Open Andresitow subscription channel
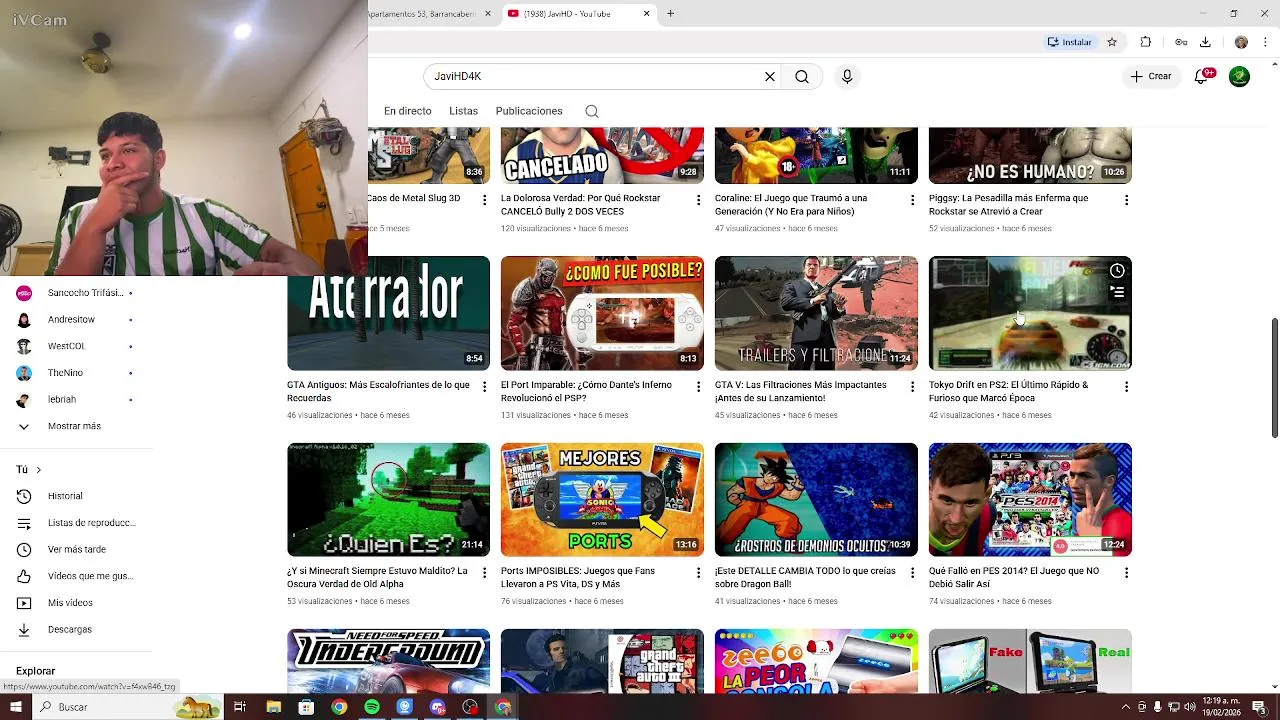This screenshot has height=720, width=1280. tap(75, 320)
